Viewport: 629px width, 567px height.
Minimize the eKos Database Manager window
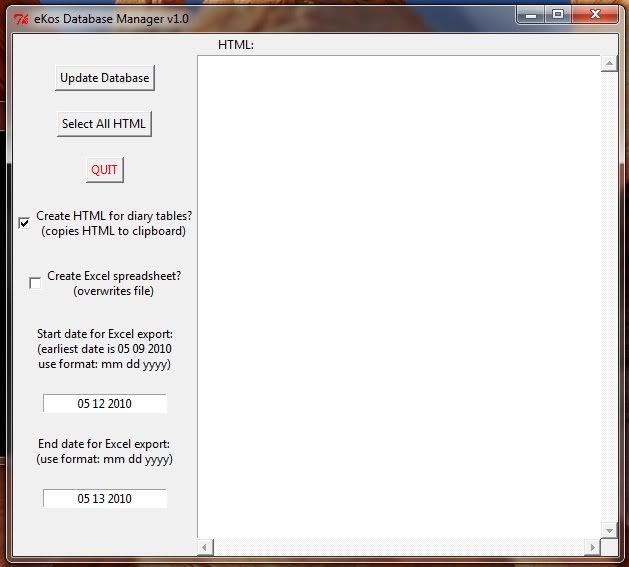(x=531, y=15)
